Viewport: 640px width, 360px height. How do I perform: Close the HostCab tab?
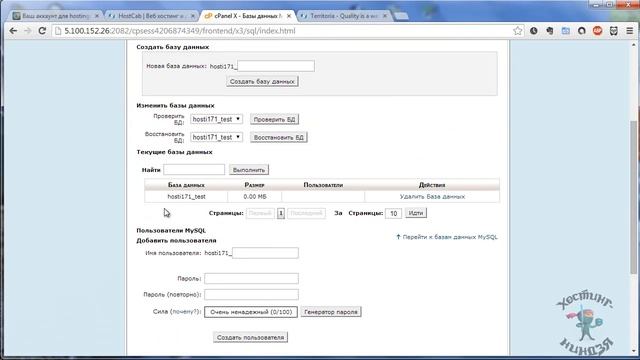193,16
